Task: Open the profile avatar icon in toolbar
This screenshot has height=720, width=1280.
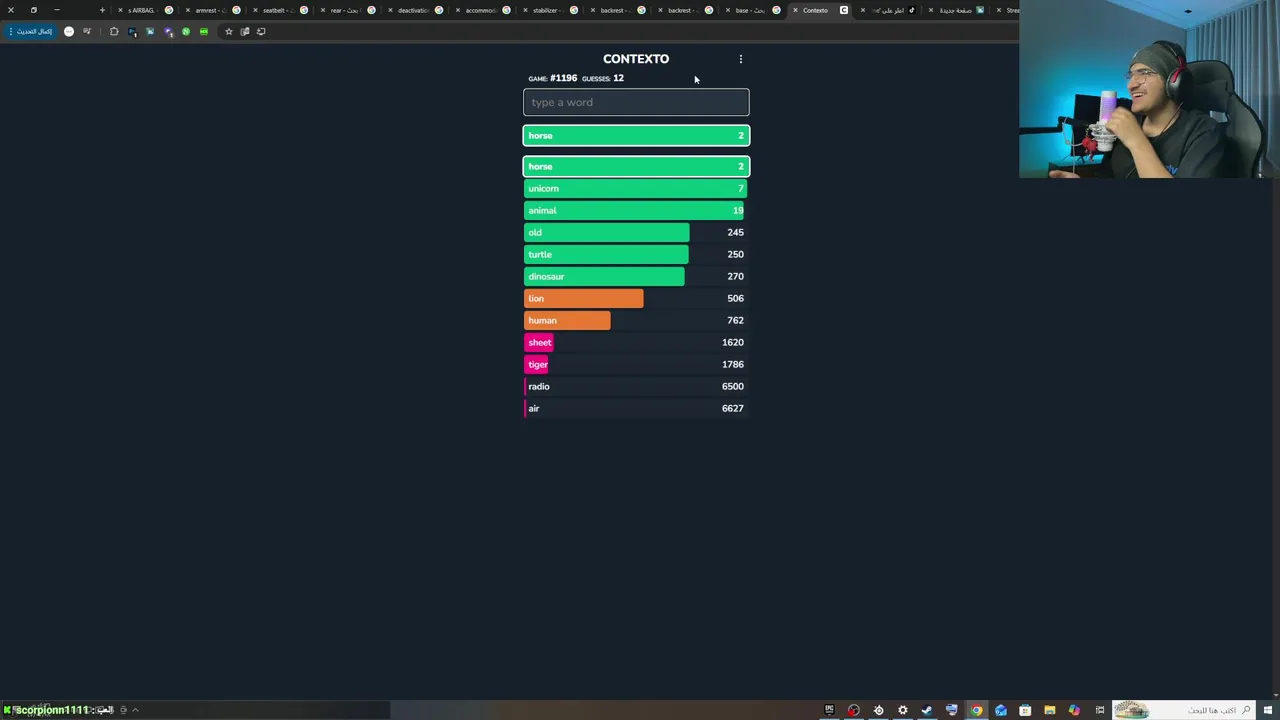Action: point(69,31)
